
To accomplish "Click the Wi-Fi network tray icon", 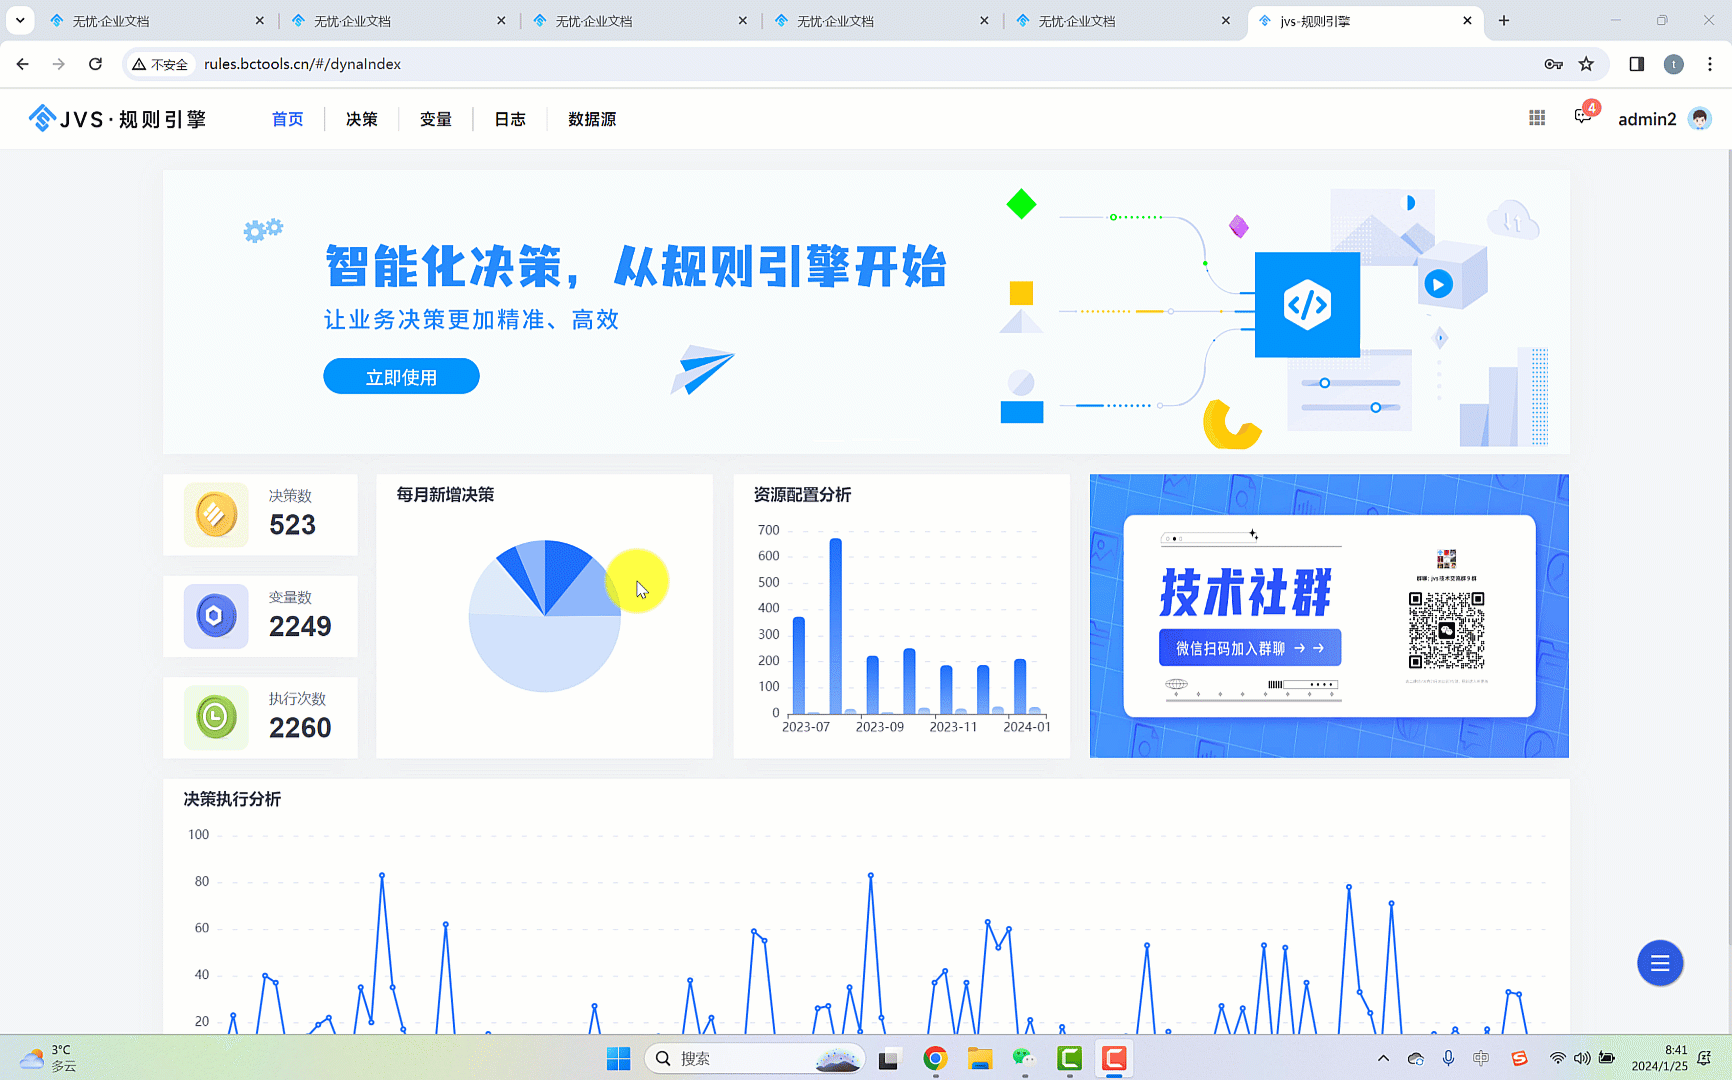I will click(1557, 1058).
